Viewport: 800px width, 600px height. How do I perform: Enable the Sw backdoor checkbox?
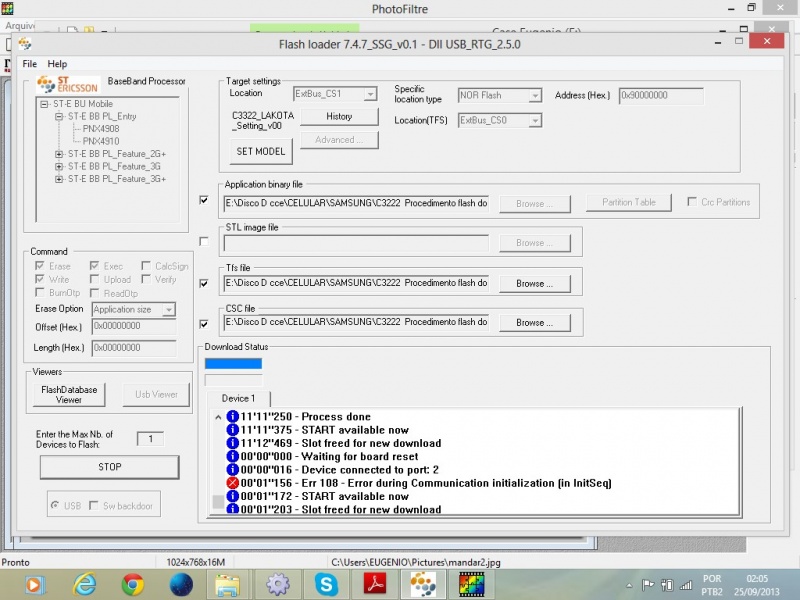click(x=93, y=505)
